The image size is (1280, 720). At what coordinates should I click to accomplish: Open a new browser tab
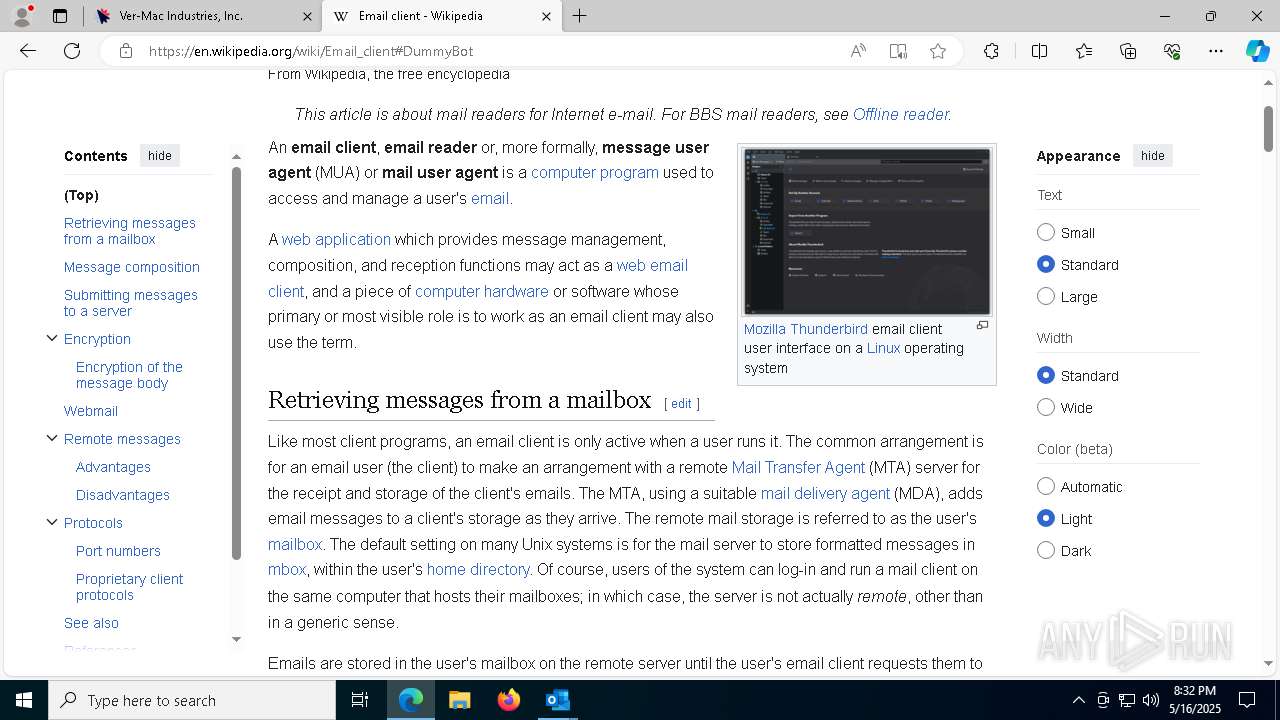pos(579,16)
